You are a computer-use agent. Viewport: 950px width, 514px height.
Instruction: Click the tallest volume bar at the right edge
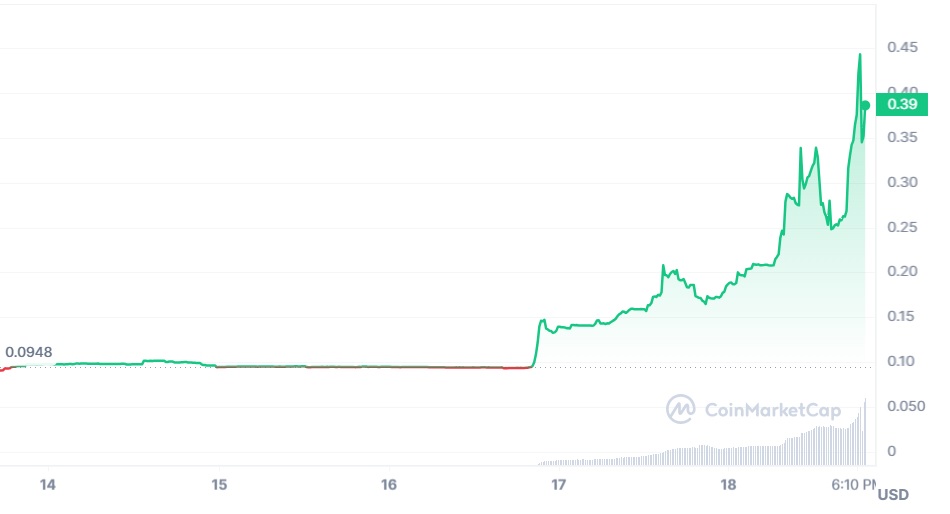tap(865, 432)
